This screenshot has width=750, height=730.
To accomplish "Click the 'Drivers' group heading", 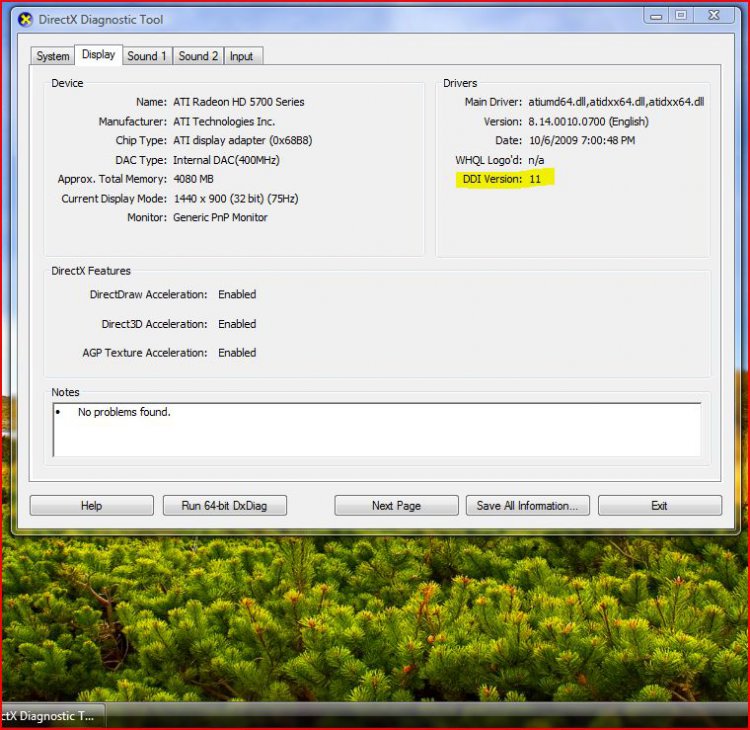I will pyautogui.click(x=460, y=83).
